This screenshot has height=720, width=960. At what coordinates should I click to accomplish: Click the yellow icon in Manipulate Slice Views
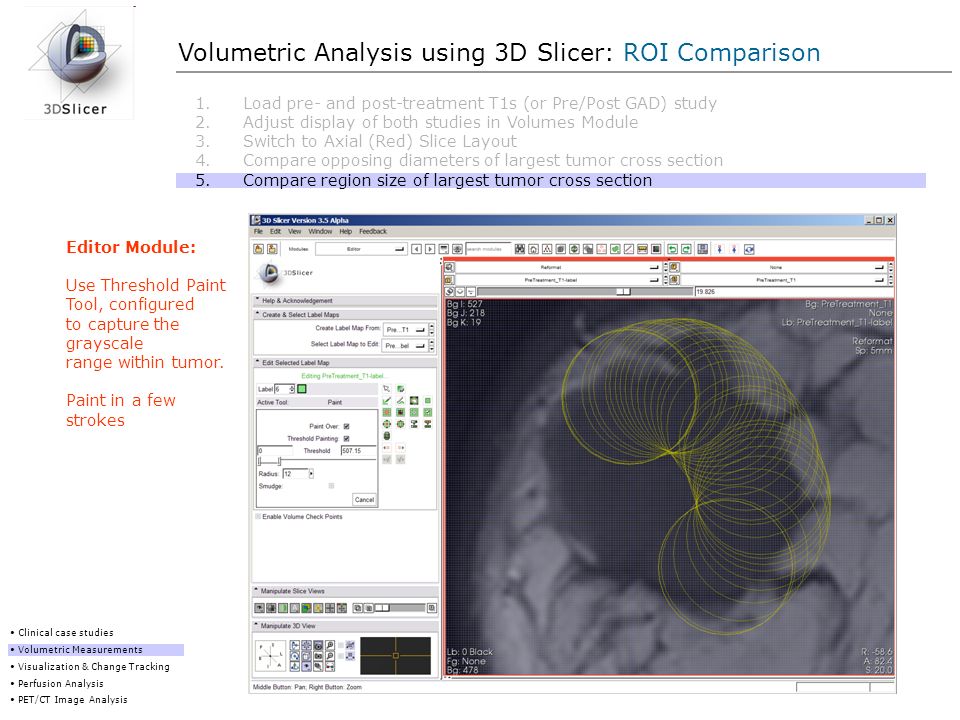point(318,608)
